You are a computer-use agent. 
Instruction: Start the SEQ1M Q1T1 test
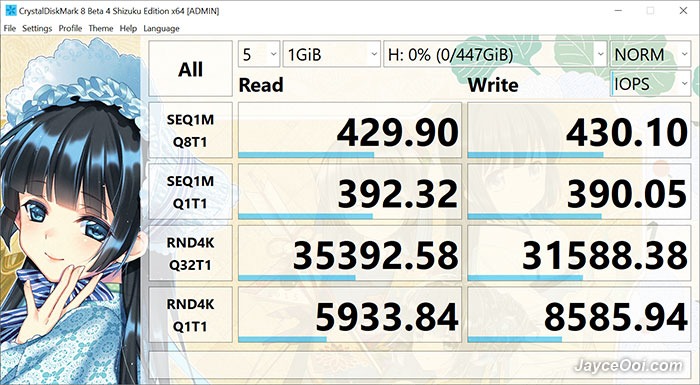(190, 192)
